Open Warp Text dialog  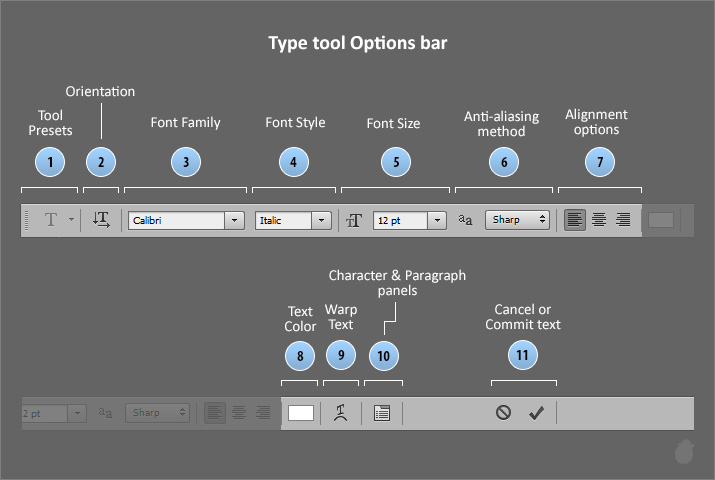coord(341,412)
